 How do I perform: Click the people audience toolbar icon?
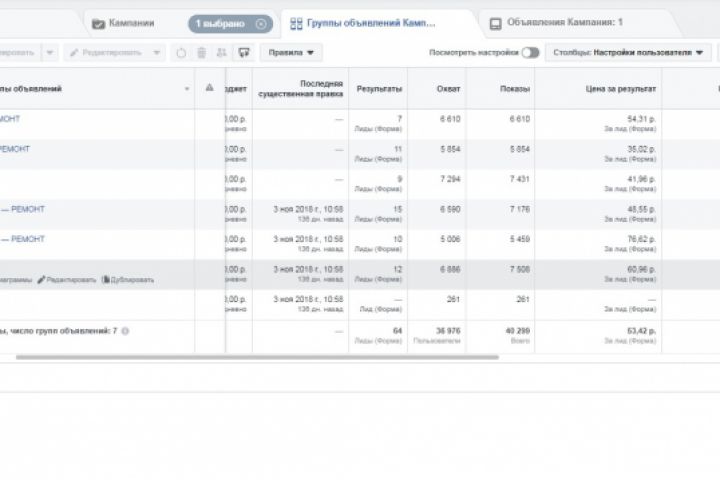click(x=221, y=53)
